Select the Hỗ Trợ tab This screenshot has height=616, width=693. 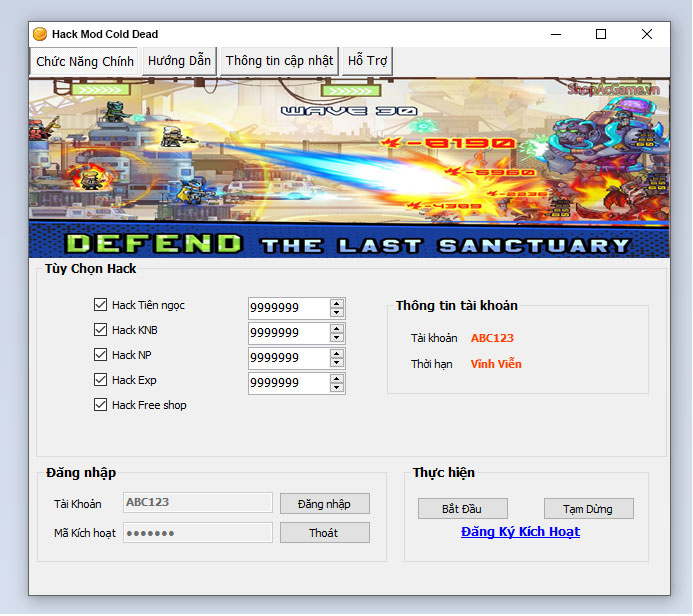coord(367,61)
